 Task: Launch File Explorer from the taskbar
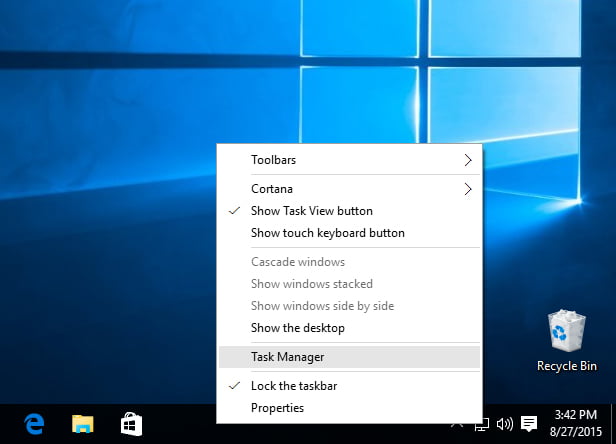(x=82, y=424)
